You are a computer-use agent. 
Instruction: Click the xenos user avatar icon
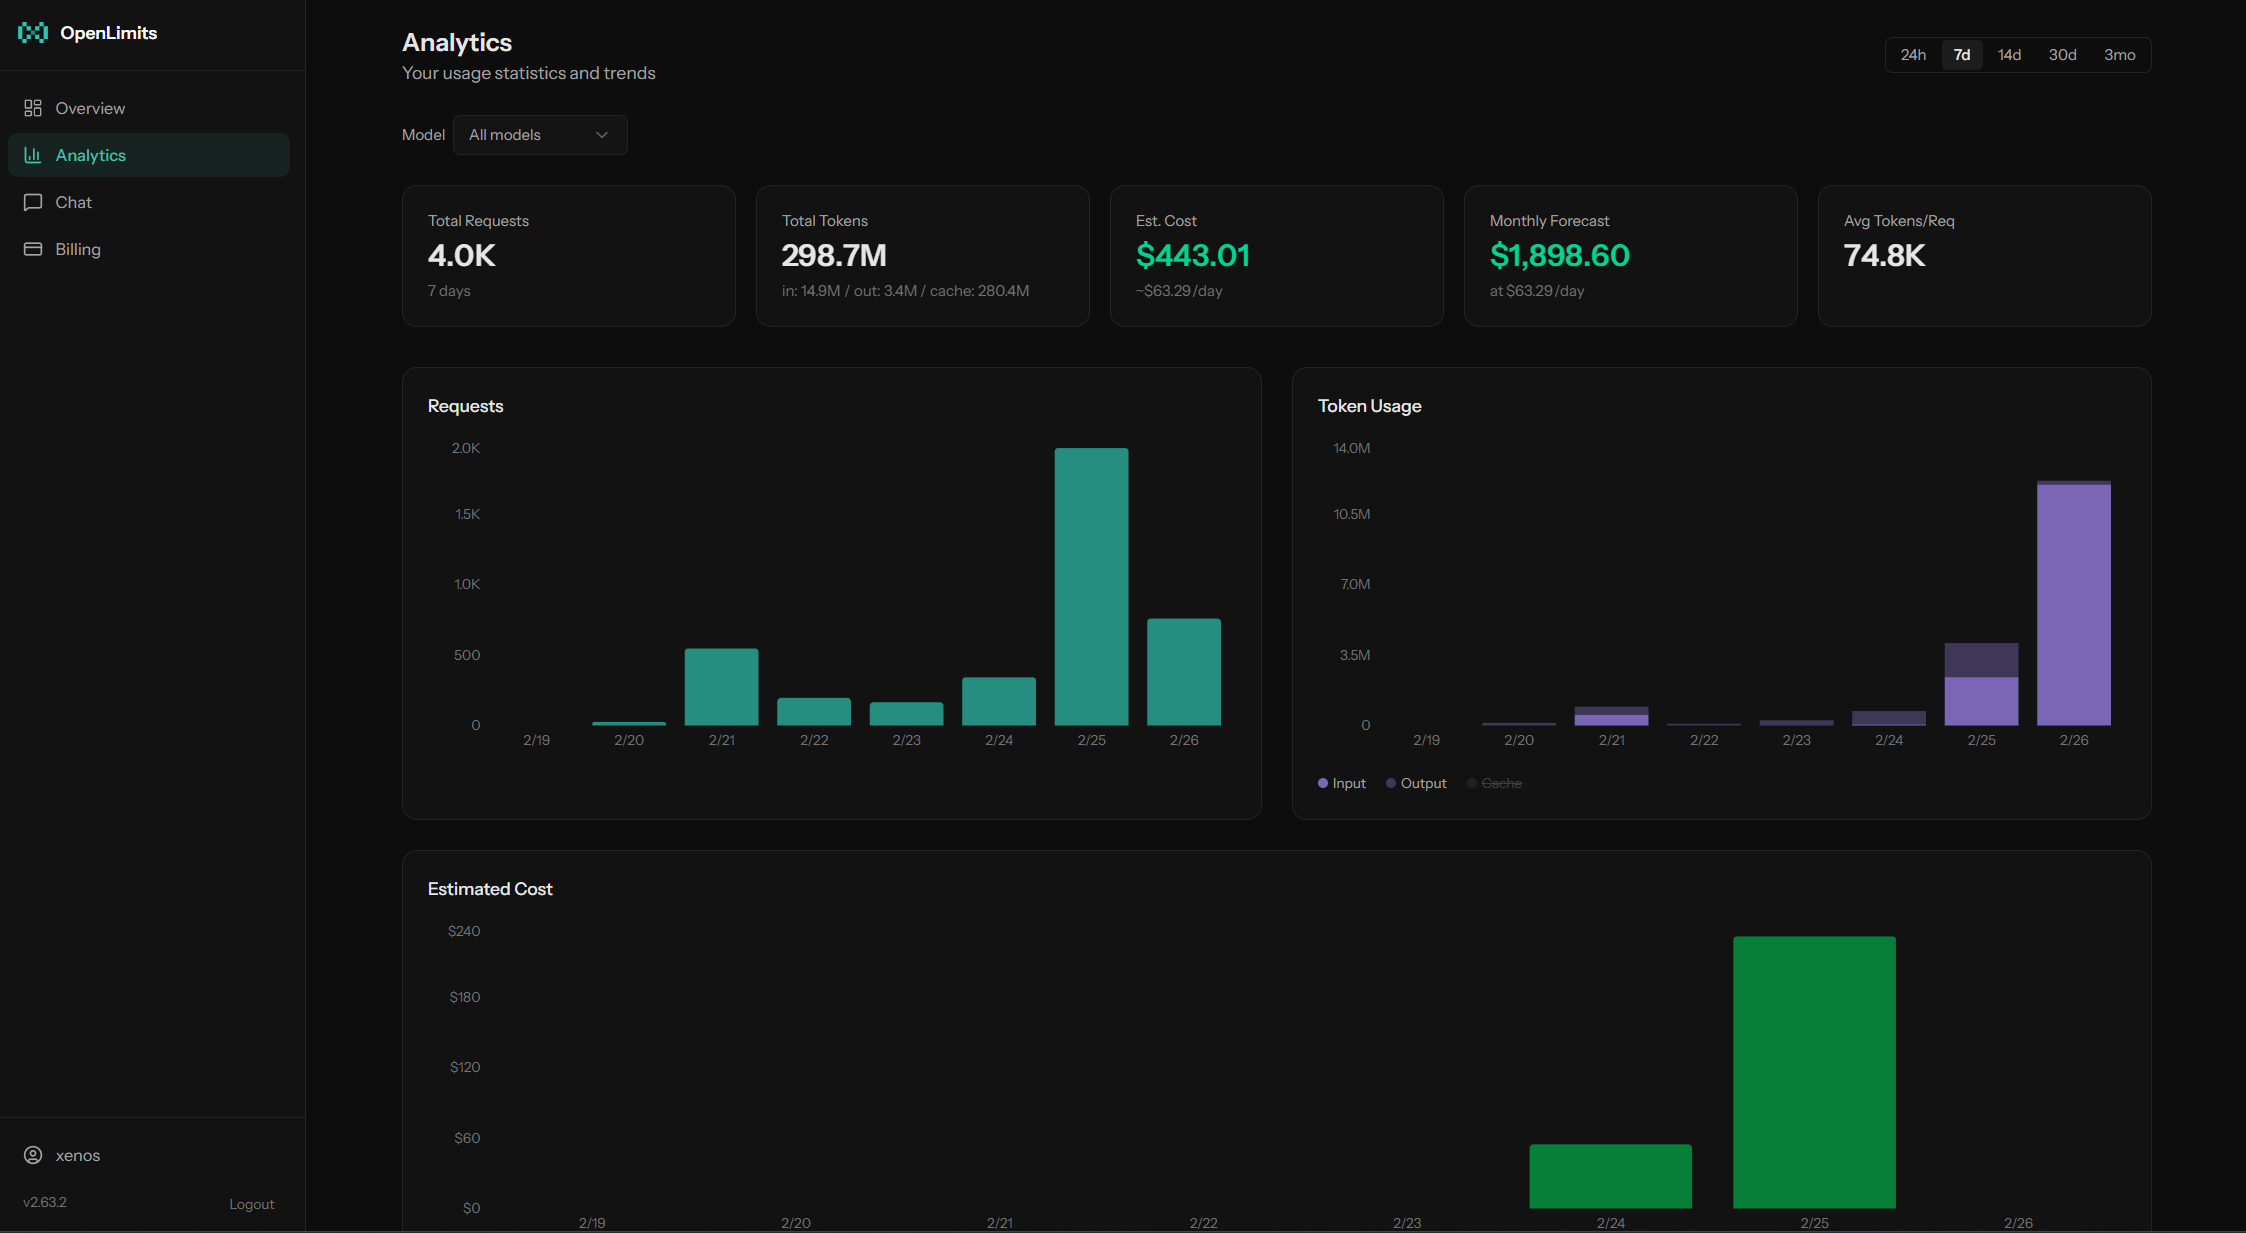pyautogui.click(x=33, y=1155)
